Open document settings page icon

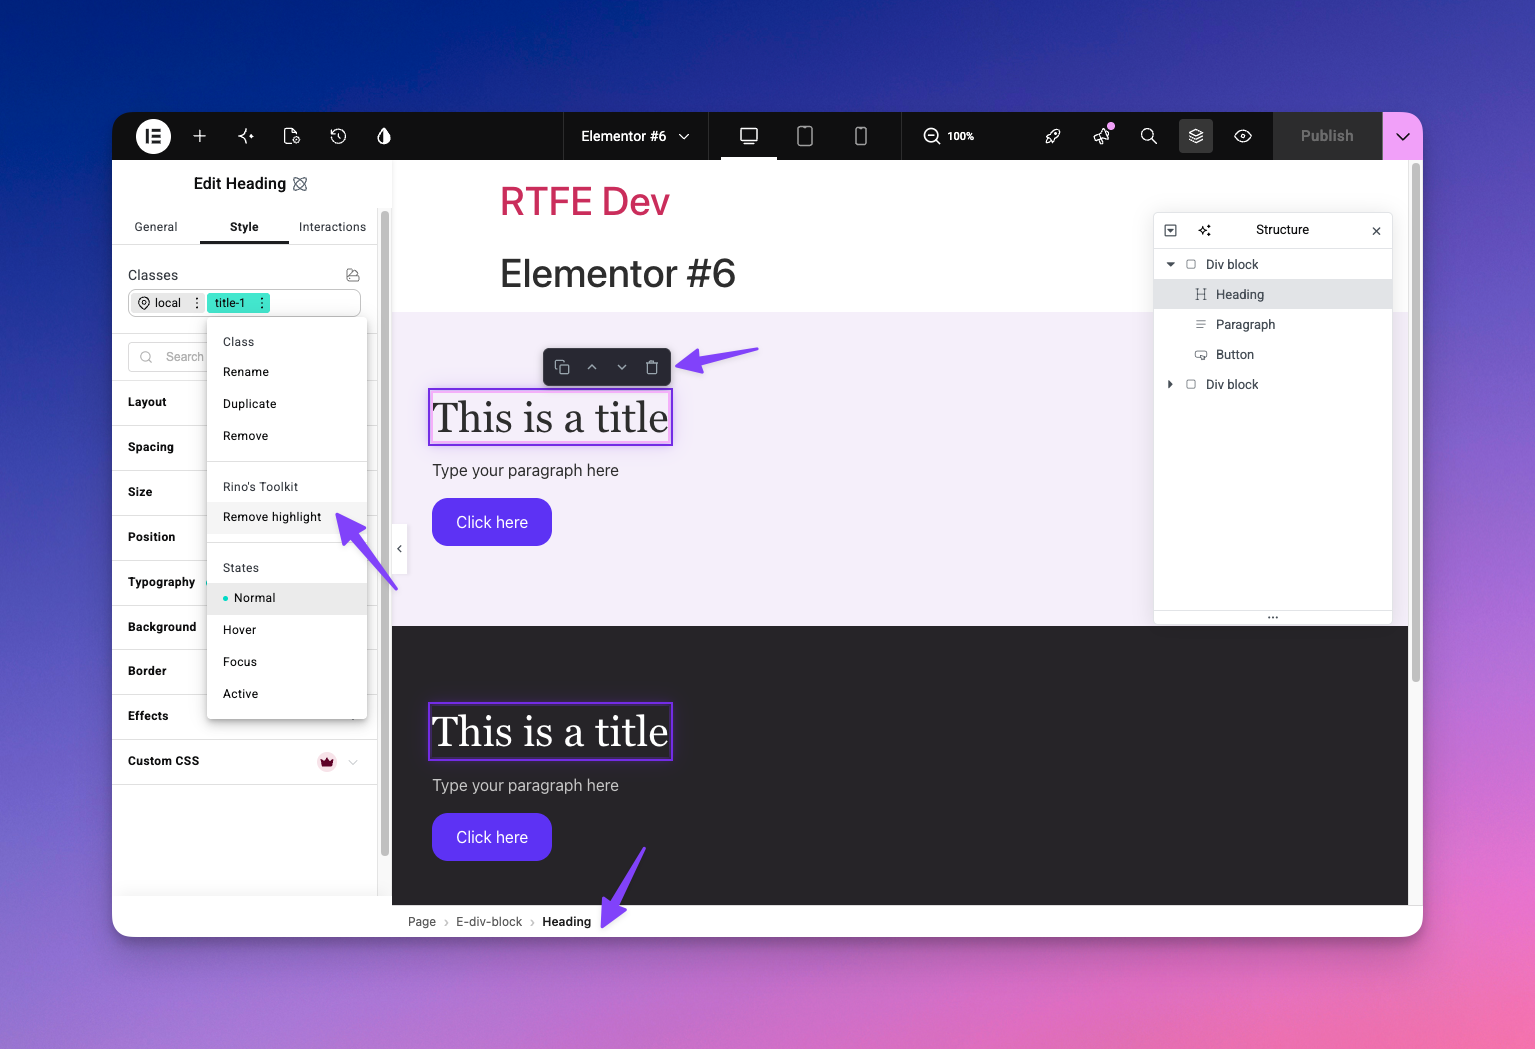[291, 136]
